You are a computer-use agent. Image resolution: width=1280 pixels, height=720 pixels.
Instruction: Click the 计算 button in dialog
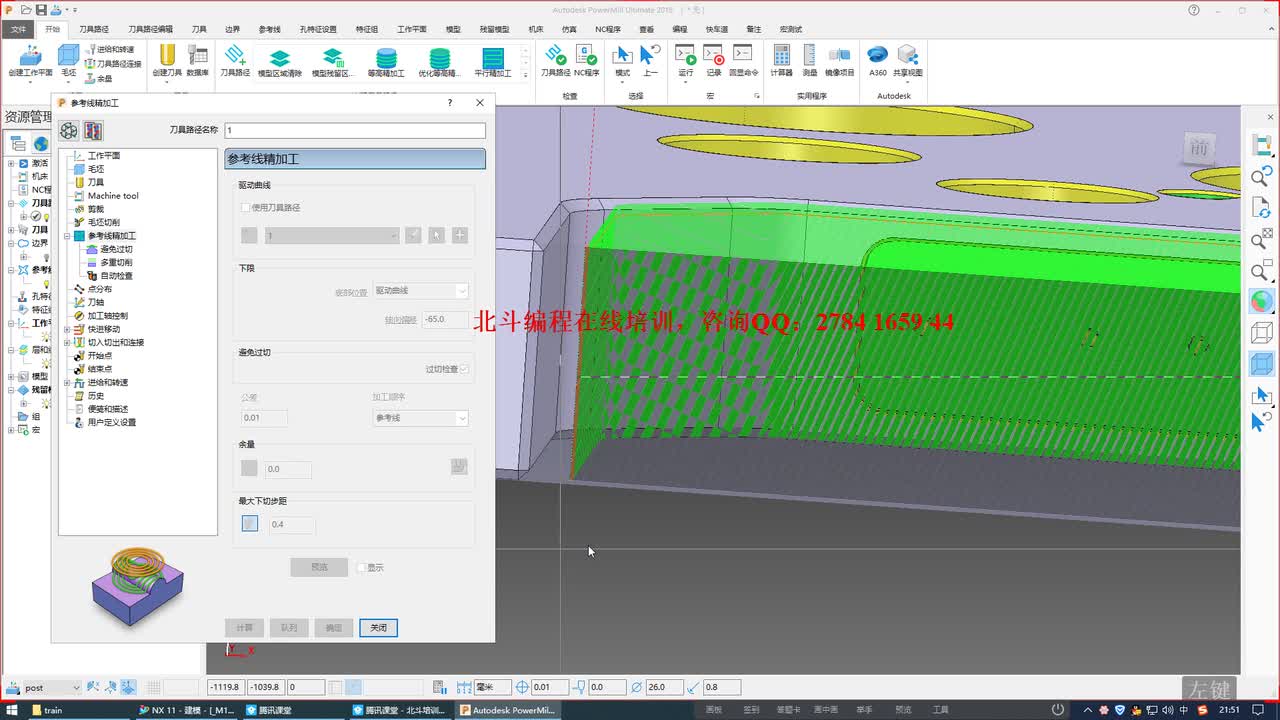(x=245, y=627)
